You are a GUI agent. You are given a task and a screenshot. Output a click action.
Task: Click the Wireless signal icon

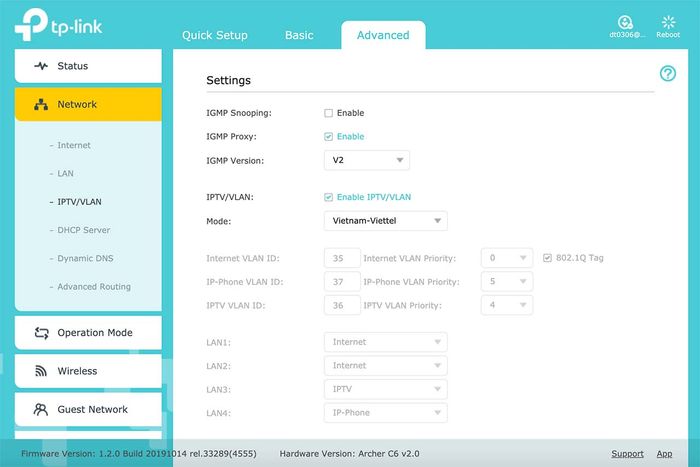click(41, 371)
